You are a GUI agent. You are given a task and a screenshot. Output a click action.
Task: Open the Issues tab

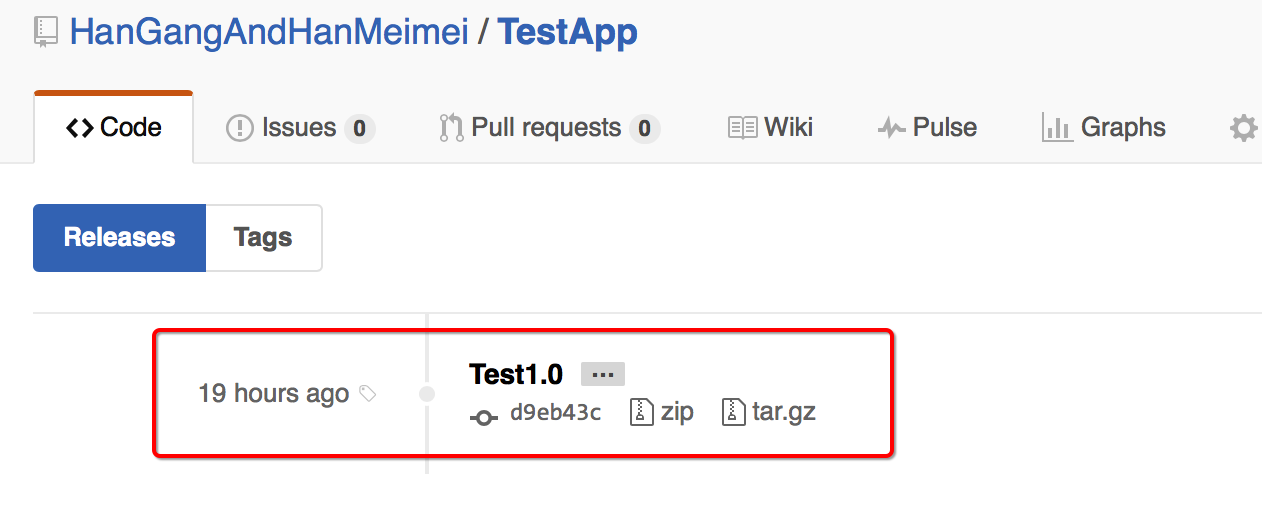[x=301, y=128]
